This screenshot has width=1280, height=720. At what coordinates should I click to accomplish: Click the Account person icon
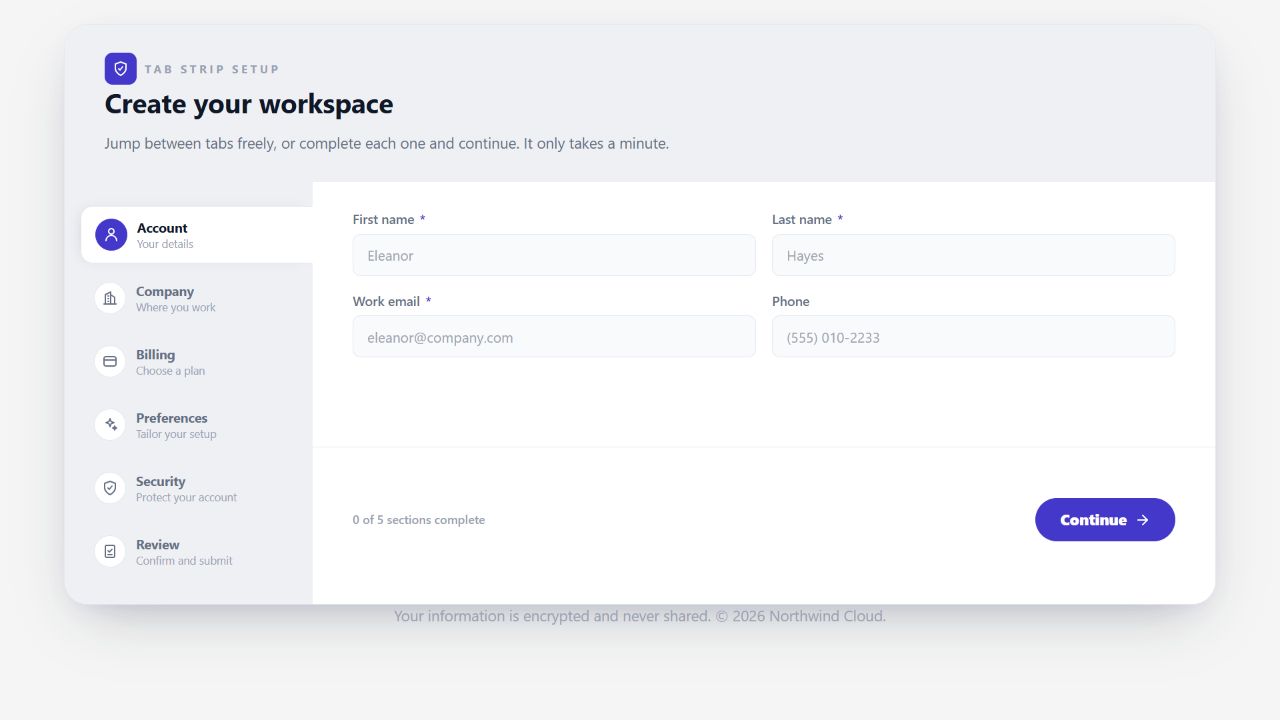[x=111, y=235]
